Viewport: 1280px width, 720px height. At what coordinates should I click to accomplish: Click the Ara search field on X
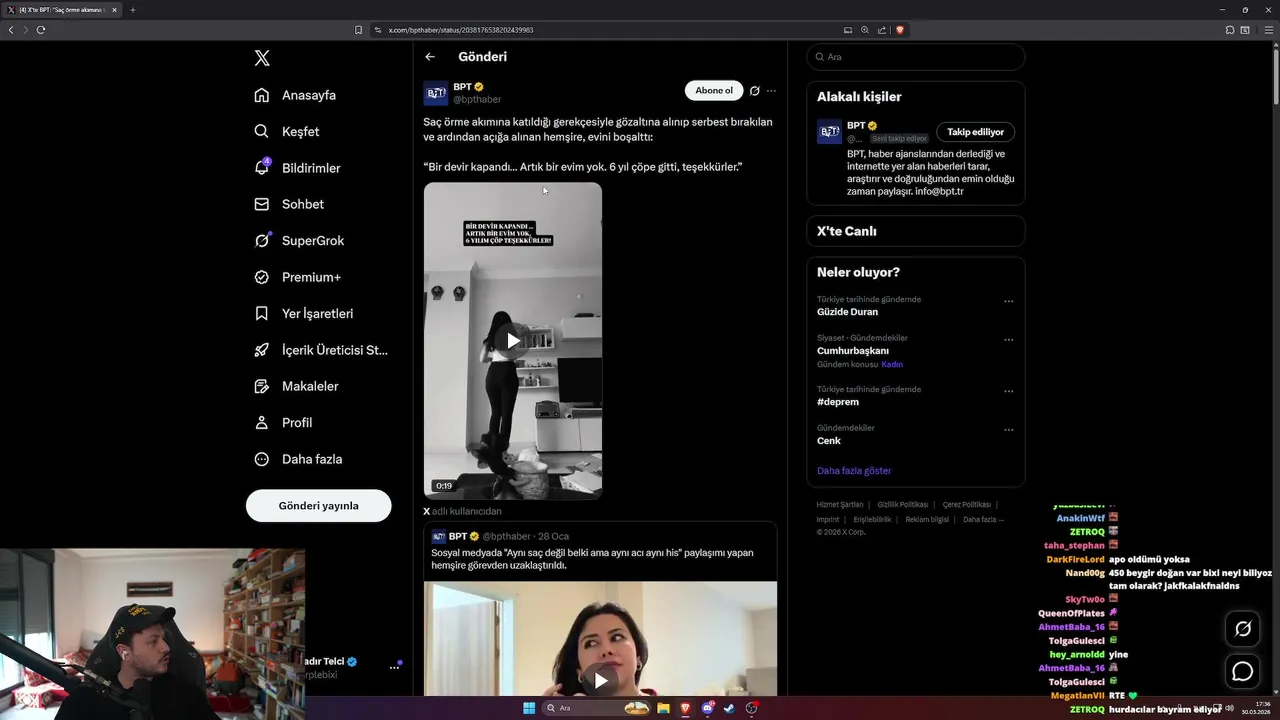pyautogui.click(x=915, y=57)
